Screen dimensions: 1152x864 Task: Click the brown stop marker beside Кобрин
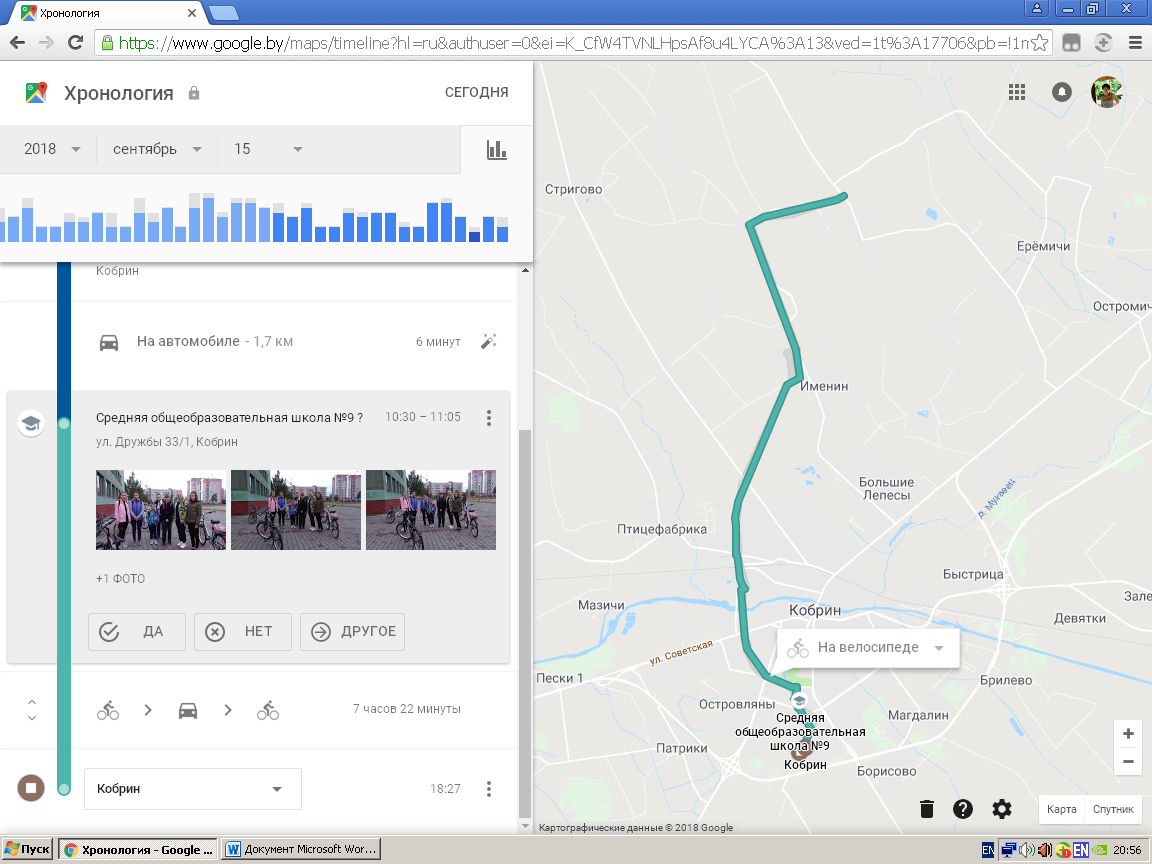(x=31, y=788)
